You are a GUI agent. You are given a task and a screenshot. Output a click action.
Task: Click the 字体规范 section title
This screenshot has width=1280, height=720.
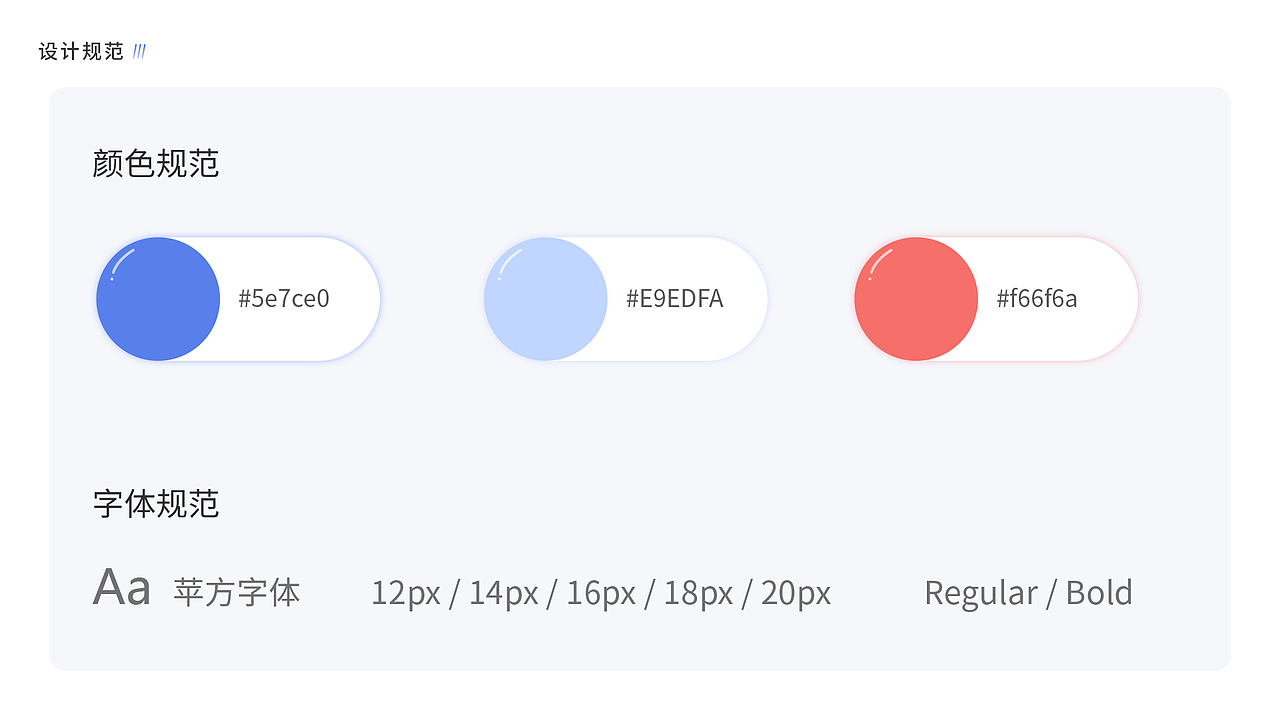pyautogui.click(x=155, y=503)
